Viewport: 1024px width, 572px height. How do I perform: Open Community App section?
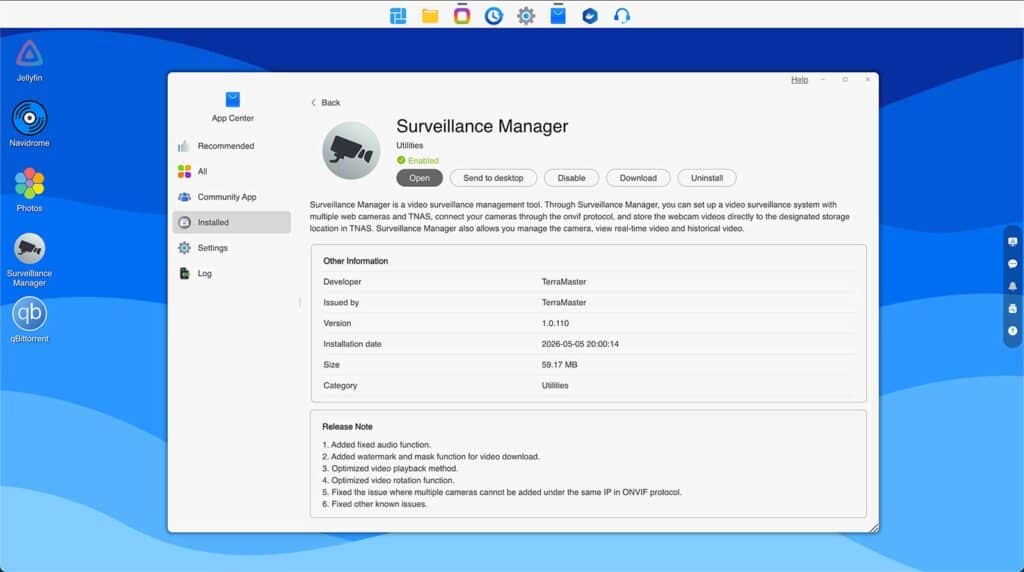pos(231,197)
